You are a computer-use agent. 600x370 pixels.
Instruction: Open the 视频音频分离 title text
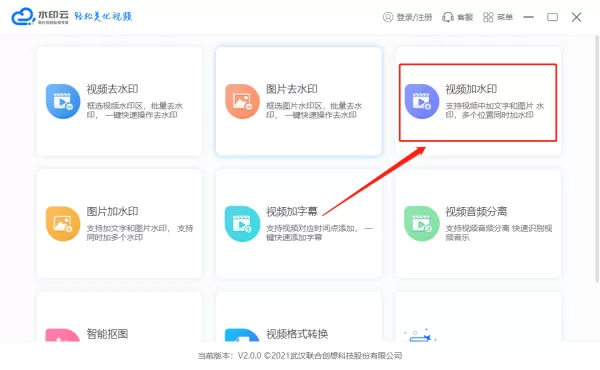click(x=476, y=211)
